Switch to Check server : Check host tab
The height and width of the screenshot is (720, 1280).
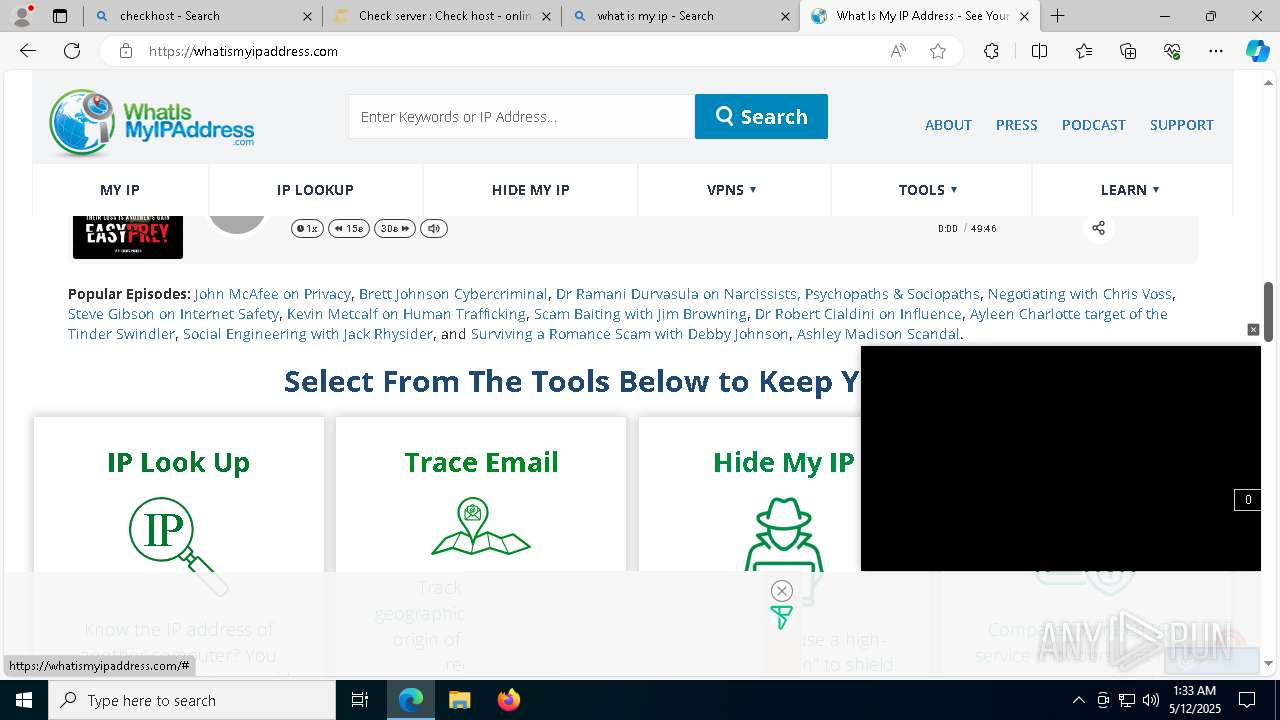(441, 16)
